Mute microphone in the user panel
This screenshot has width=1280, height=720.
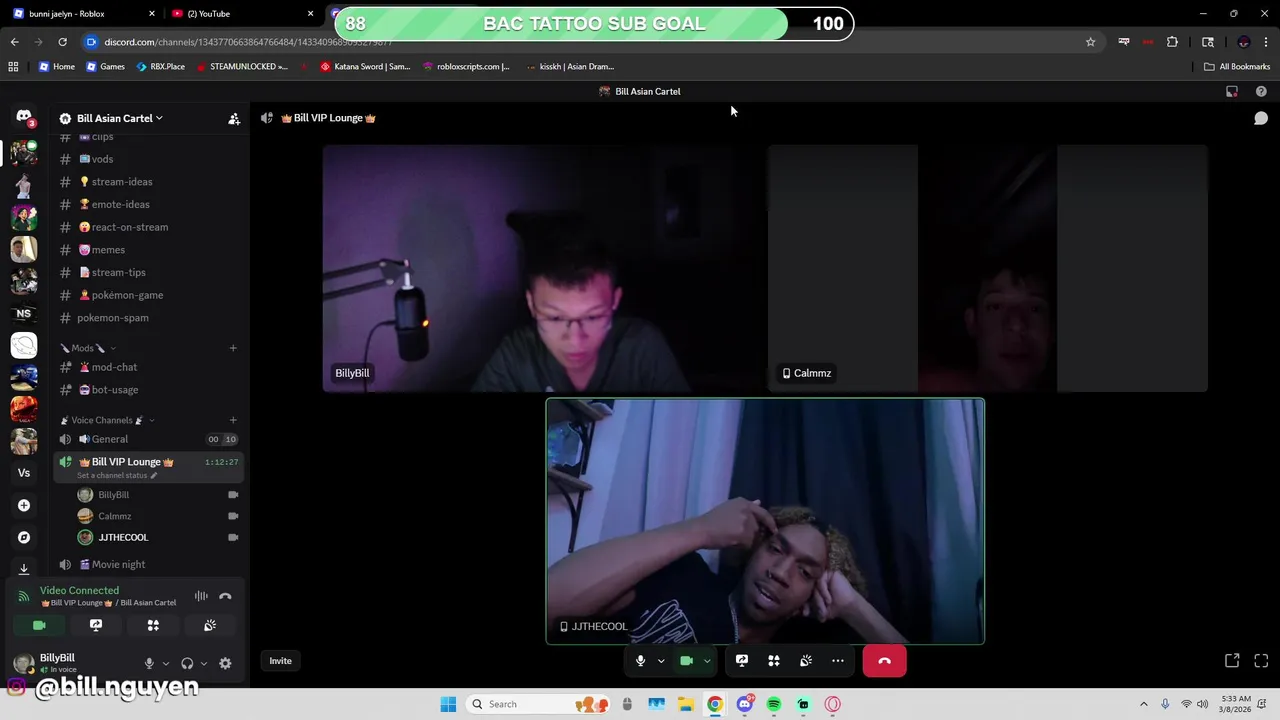[x=149, y=663]
